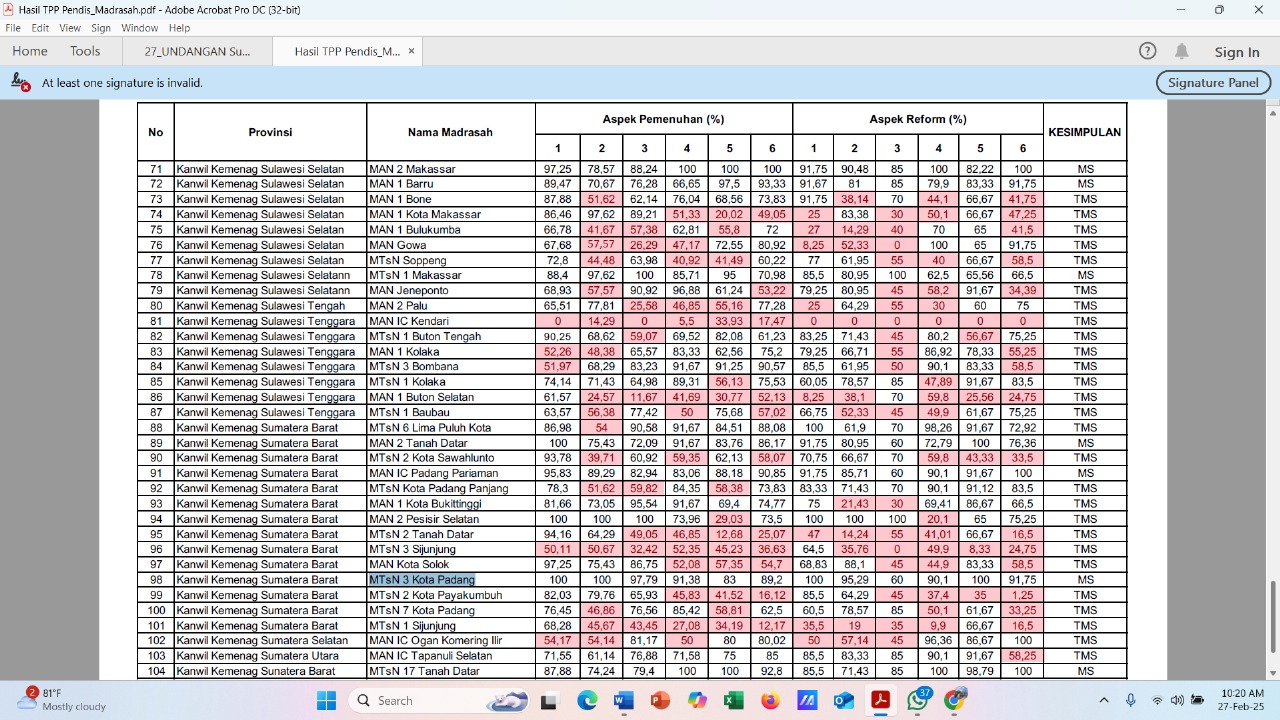This screenshot has height=720, width=1280.
Task: Open Outlook from the taskbar
Action: 843,701
